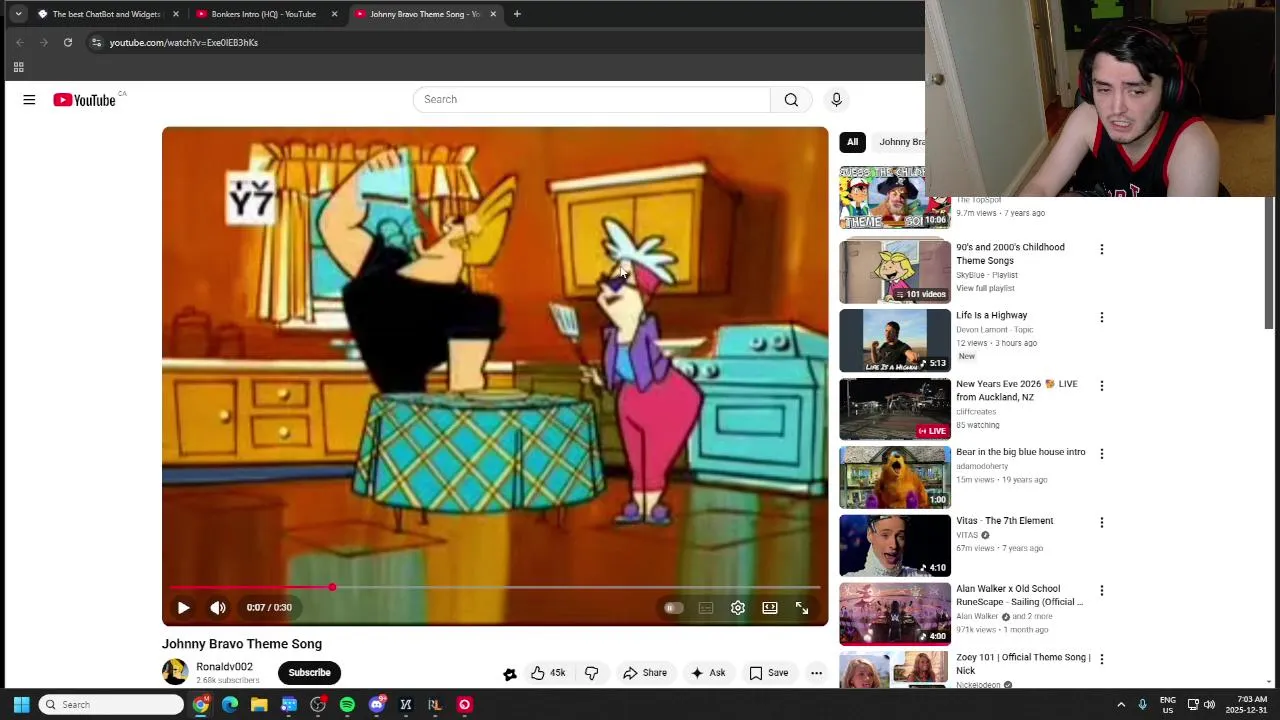Focus the YouTube search box
The height and width of the screenshot is (720, 1280).
tap(591, 99)
